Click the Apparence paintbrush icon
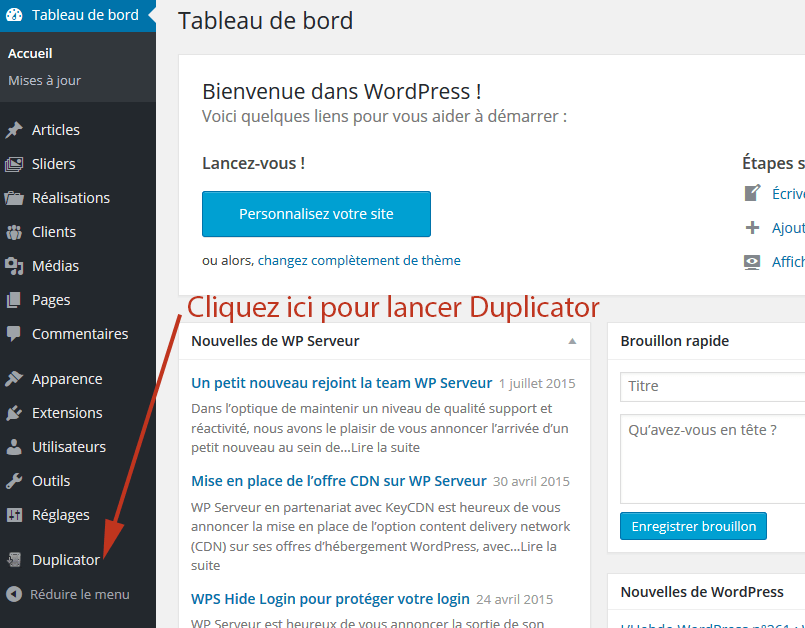This screenshot has width=805, height=628. click(14, 379)
